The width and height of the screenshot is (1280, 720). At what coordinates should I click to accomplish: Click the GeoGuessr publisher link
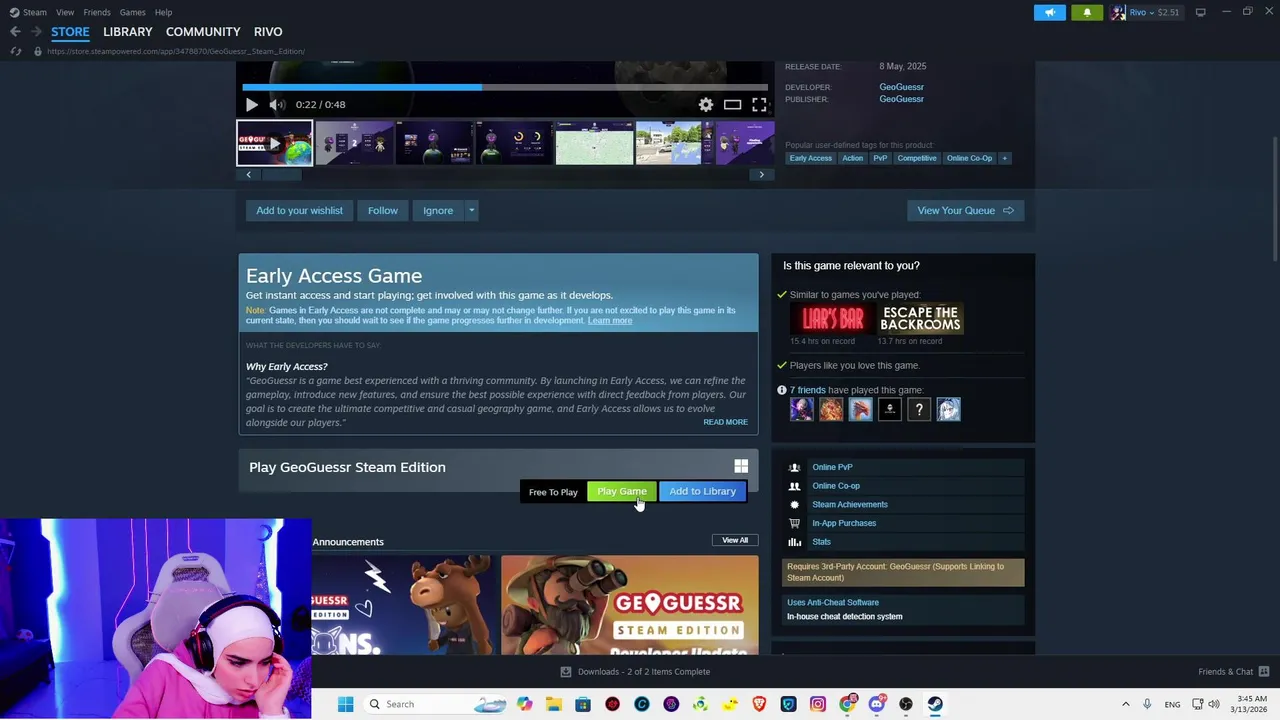click(901, 99)
